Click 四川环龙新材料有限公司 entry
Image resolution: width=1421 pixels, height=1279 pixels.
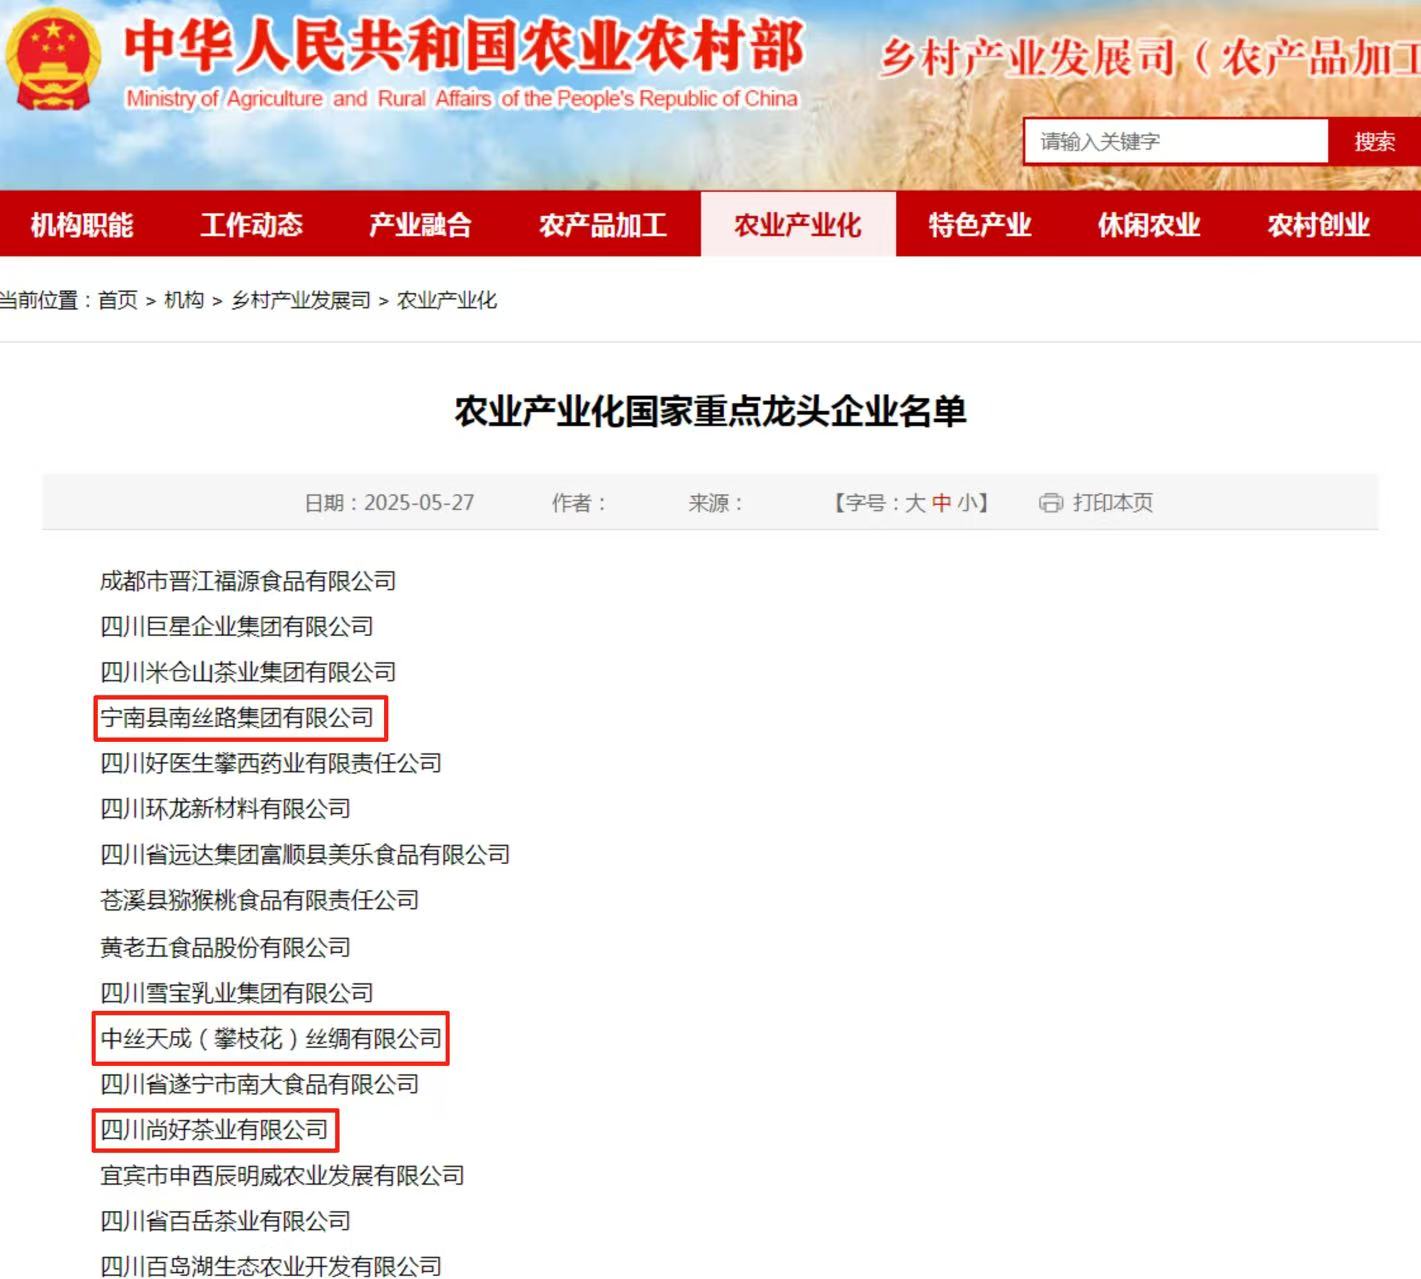click(226, 809)
